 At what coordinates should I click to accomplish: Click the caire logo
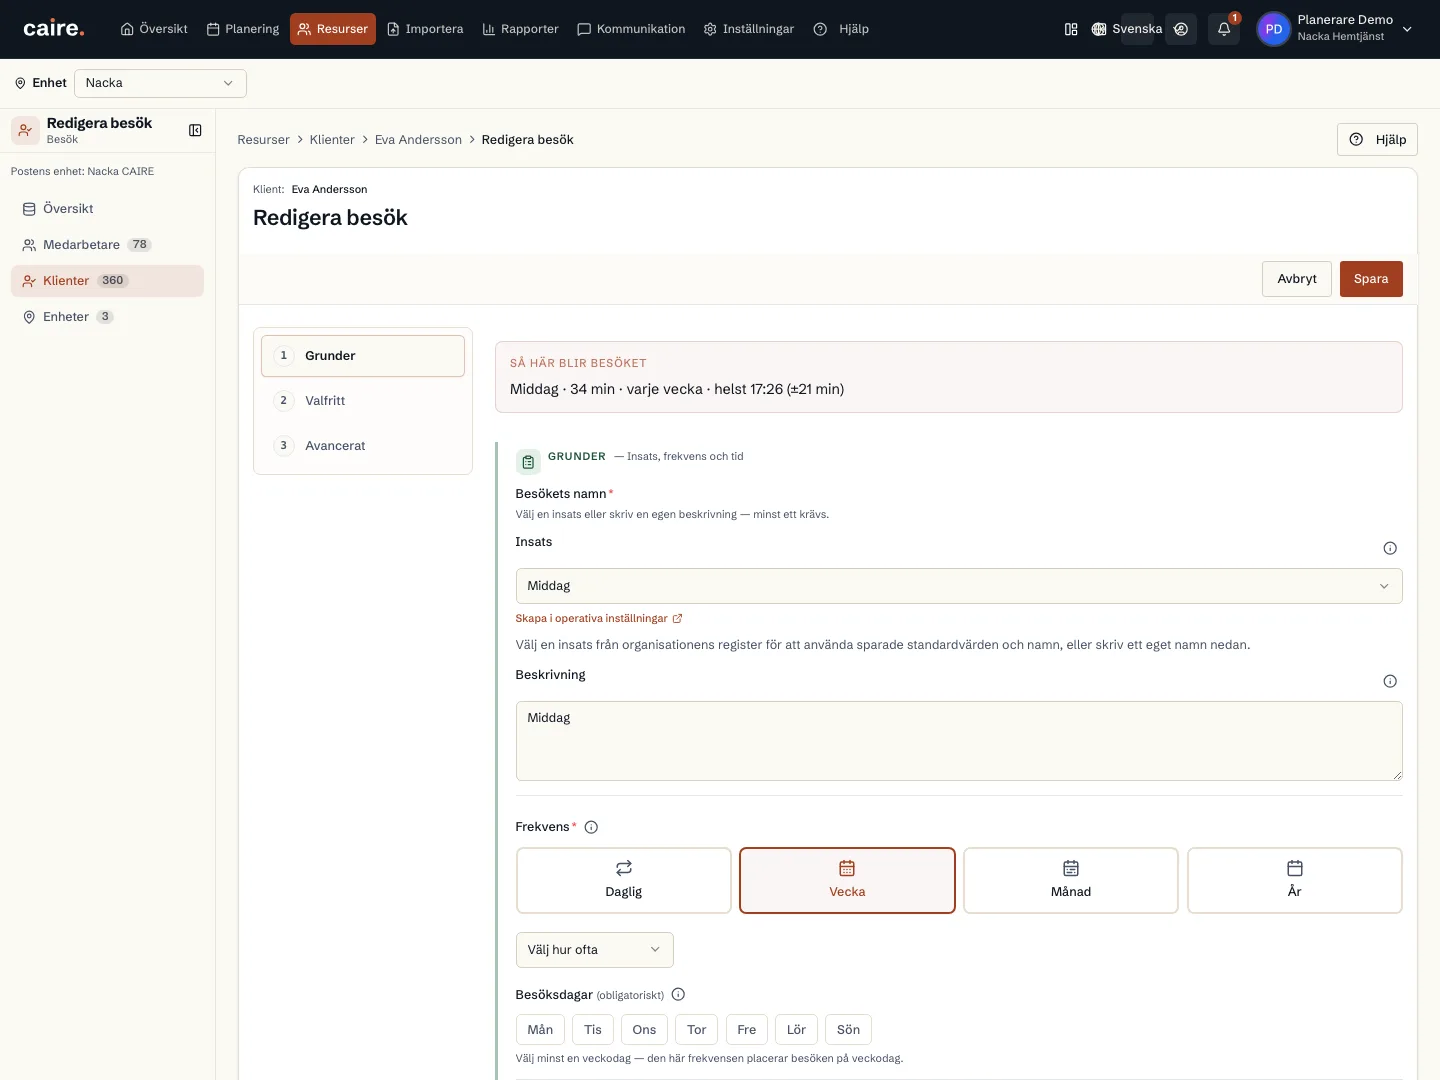pyautogui.click(x=54, y=29)
